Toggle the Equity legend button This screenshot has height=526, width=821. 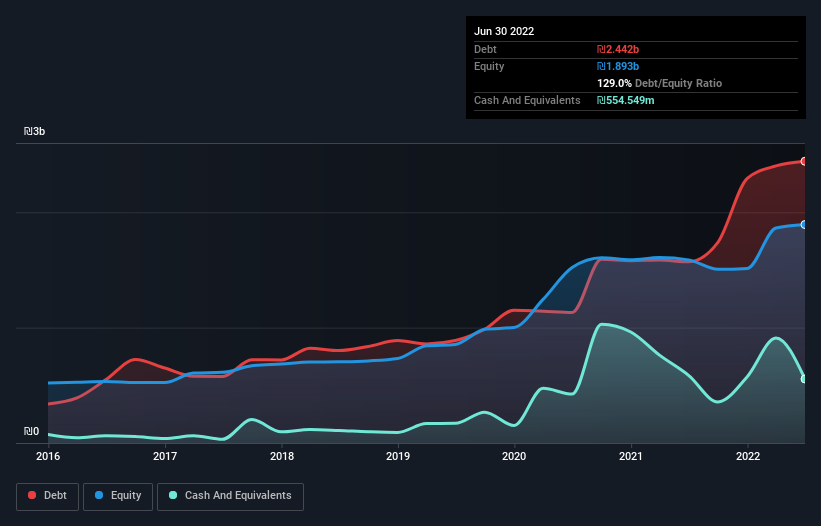pyautogui.click(x=118, y=496)
